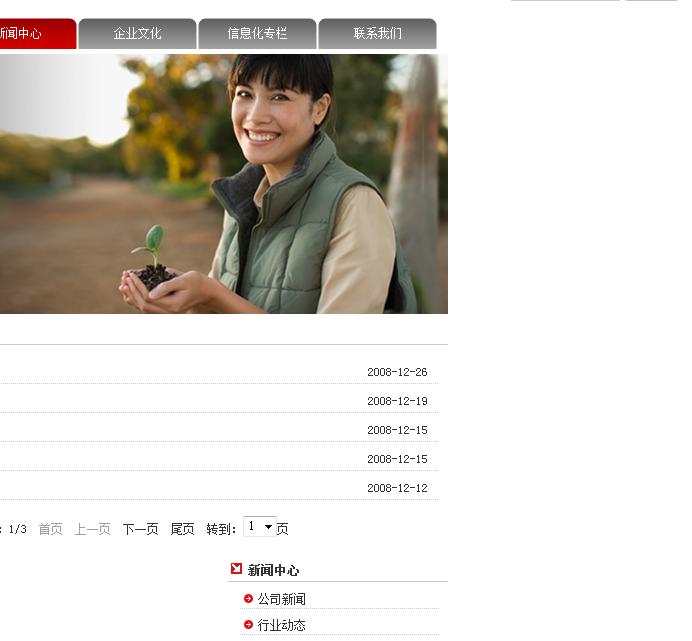Go to 上一页 previous page link
The width and height of the screenshot is (692, 641).
(93, 529)
